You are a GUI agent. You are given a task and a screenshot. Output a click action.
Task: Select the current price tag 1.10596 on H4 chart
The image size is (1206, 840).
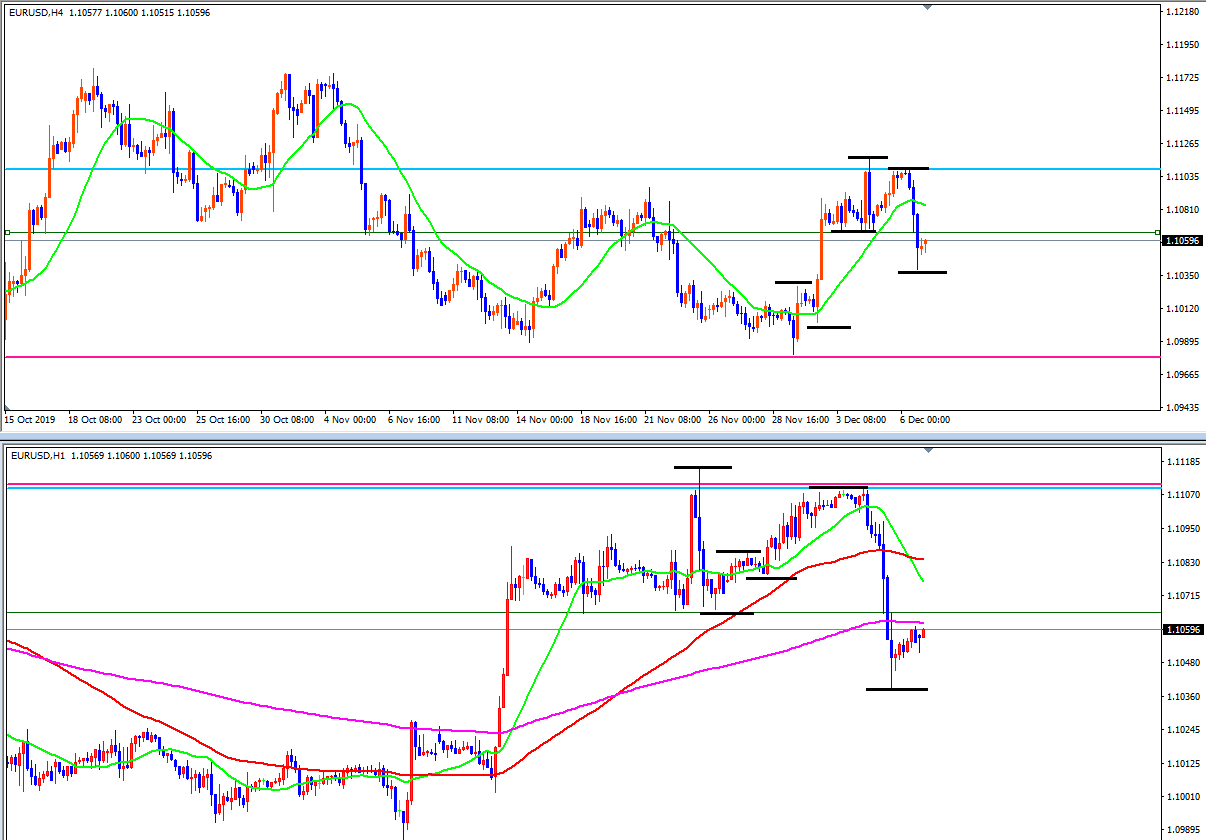pos(1181,241)
